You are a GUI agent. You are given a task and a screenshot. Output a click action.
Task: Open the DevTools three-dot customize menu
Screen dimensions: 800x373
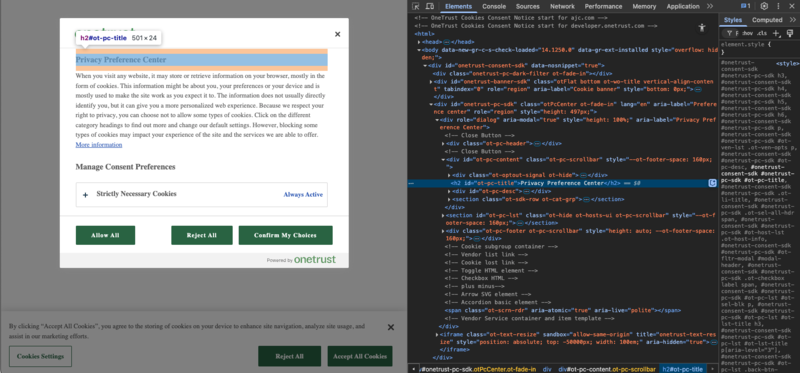tap(778, 6)
